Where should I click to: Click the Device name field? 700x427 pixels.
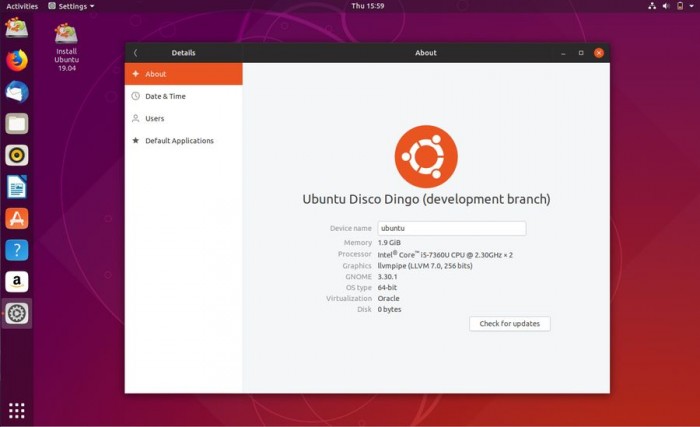click(452, 228)
